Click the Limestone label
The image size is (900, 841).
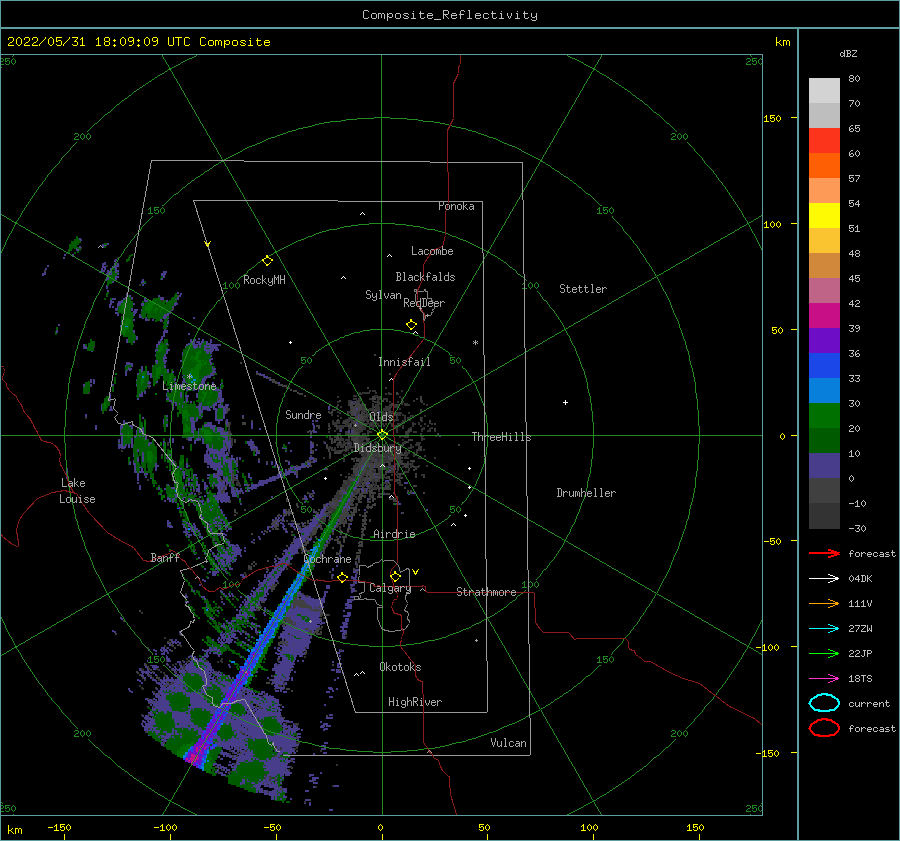click(189, 386)
